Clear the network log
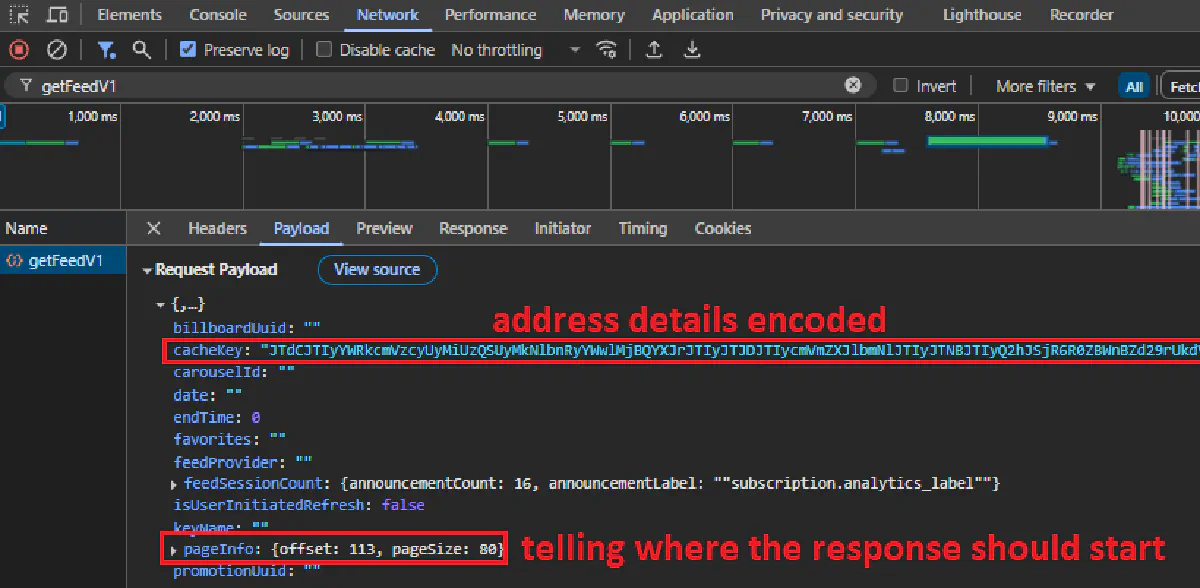 coord(57,50)
